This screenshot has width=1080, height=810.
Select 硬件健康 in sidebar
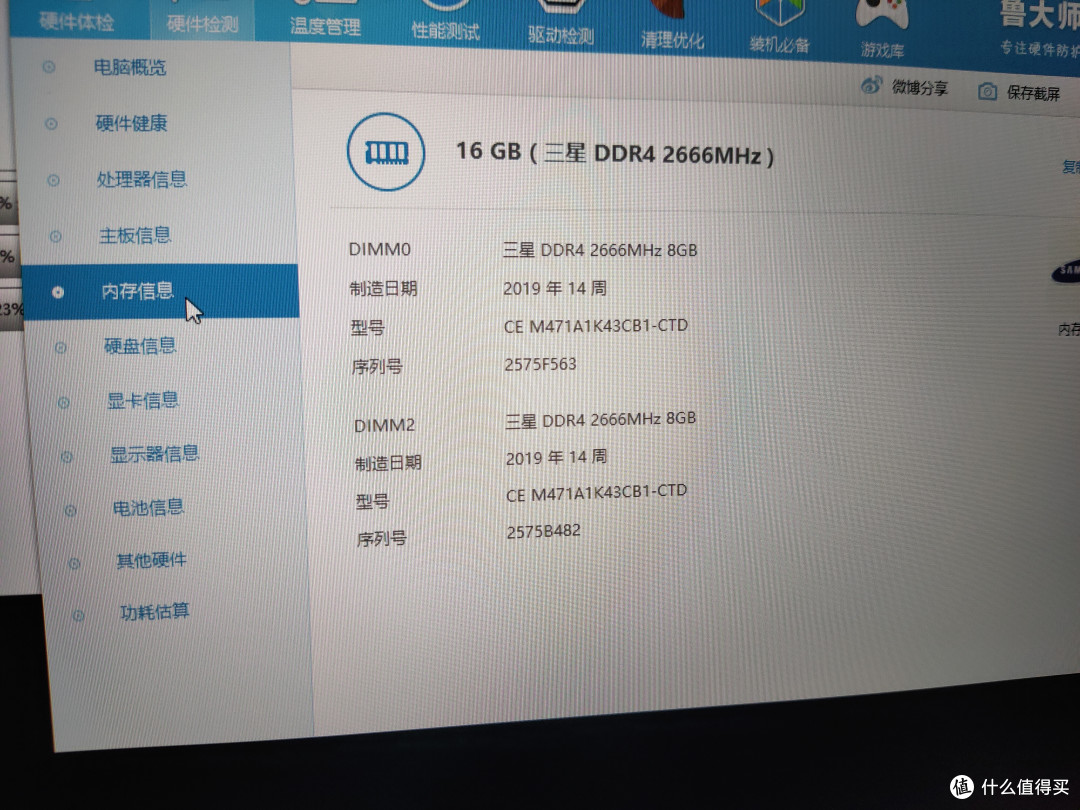pyautogui.click(x=132, y=123)
